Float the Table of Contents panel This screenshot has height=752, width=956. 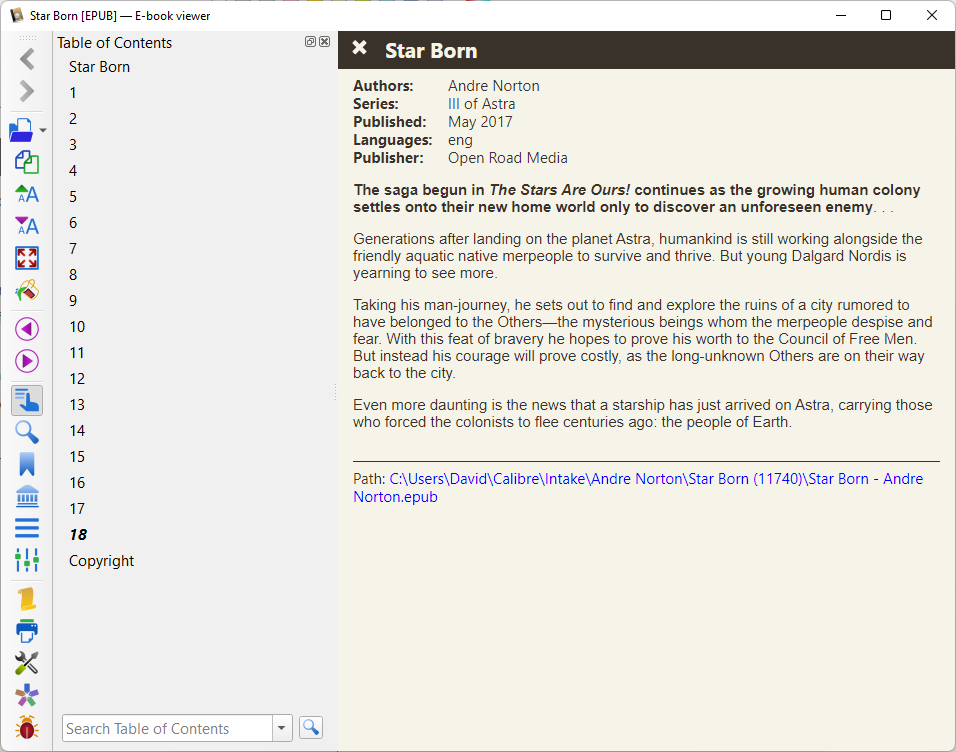click(310, 41)
